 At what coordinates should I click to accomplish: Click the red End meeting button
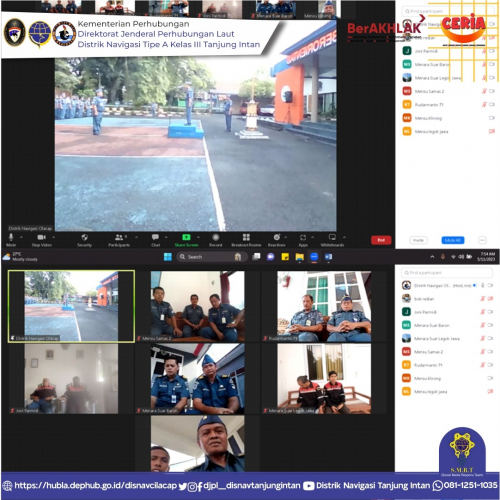(x=381, y=240)
